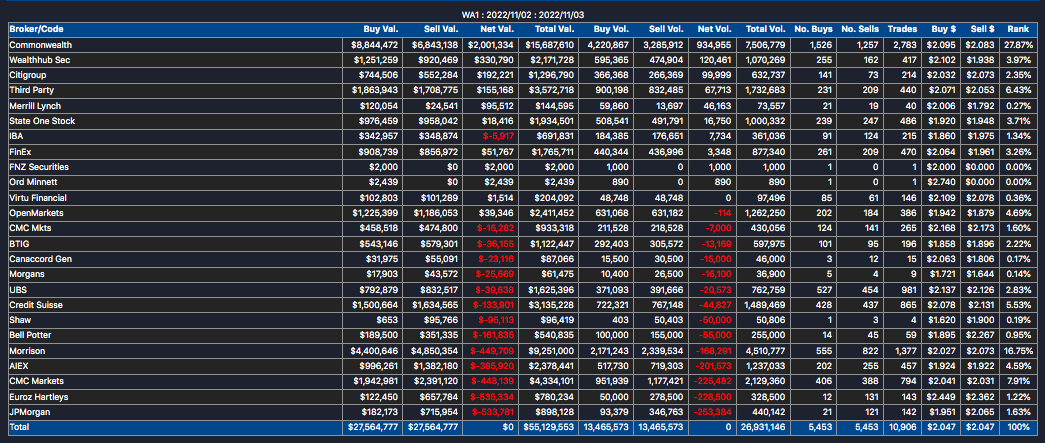Click Bell Potter sell price $2.267
1045x443 pixels.
click(x=982, y=336)
